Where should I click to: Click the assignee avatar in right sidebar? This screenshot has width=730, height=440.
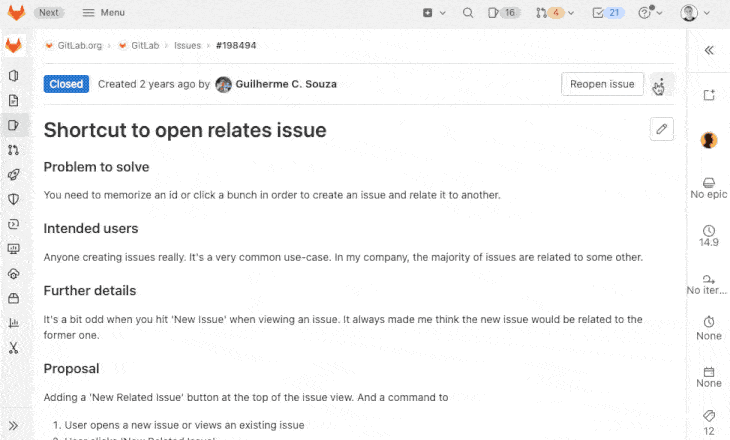pos(709,140)
